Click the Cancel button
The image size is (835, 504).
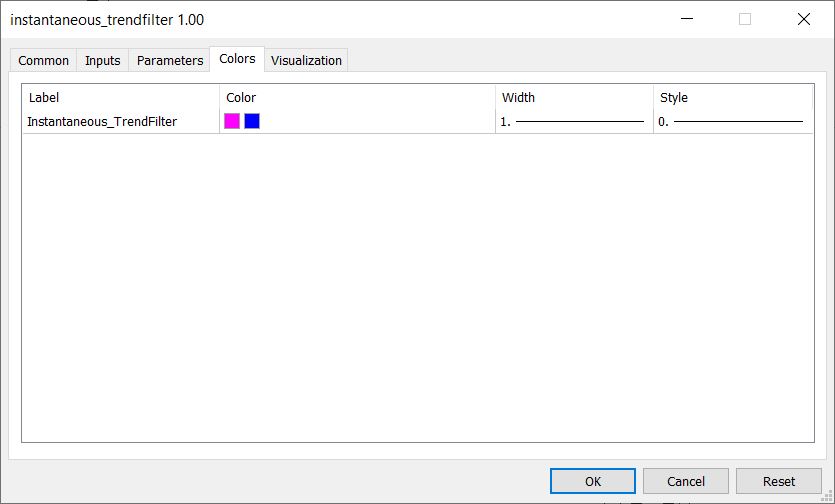[686, 481]
